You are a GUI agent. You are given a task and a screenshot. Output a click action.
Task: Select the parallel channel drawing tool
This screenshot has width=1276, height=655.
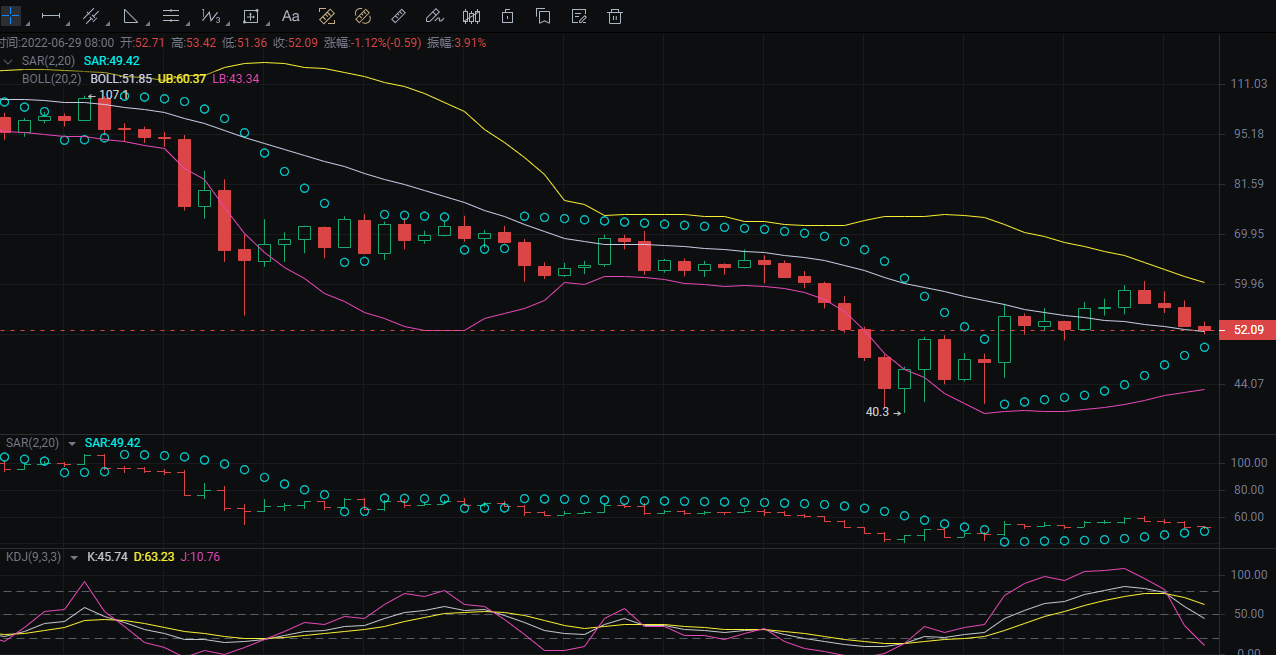[90, 16]
